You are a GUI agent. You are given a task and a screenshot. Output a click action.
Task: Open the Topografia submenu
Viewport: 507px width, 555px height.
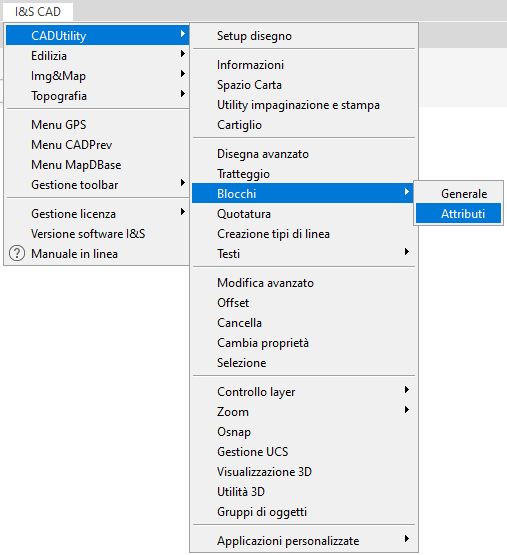[x=97, y=96]
